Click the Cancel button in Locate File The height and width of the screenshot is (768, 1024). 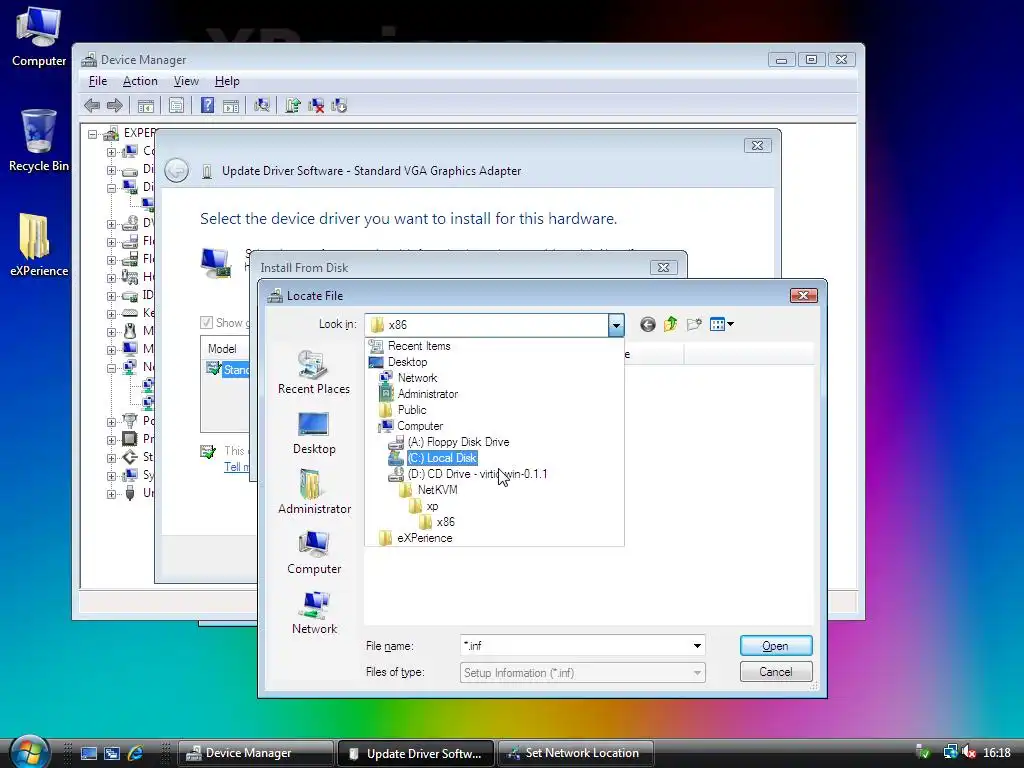[776, 672]
